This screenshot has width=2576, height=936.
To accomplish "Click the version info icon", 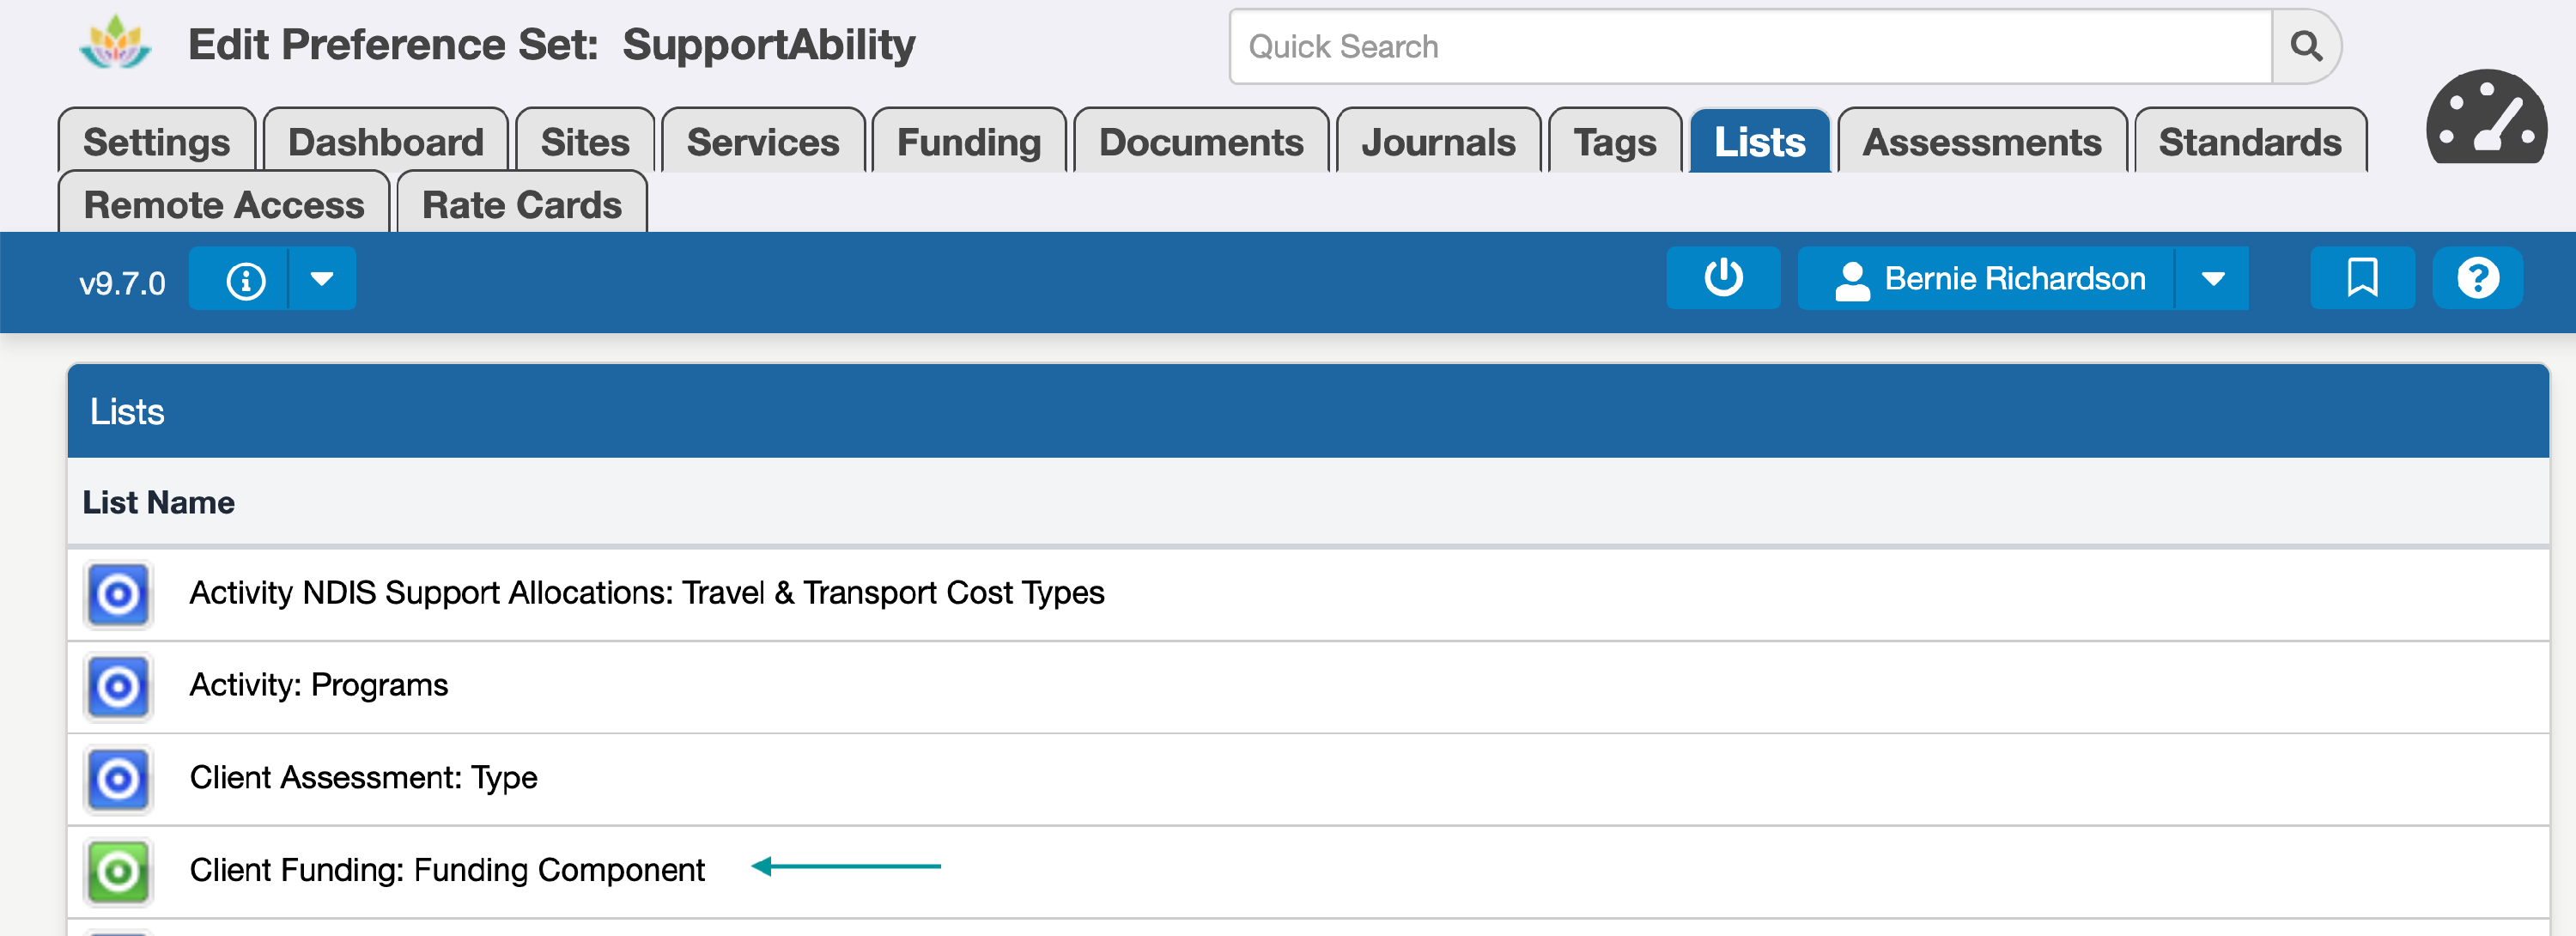I will click(245, 280).
